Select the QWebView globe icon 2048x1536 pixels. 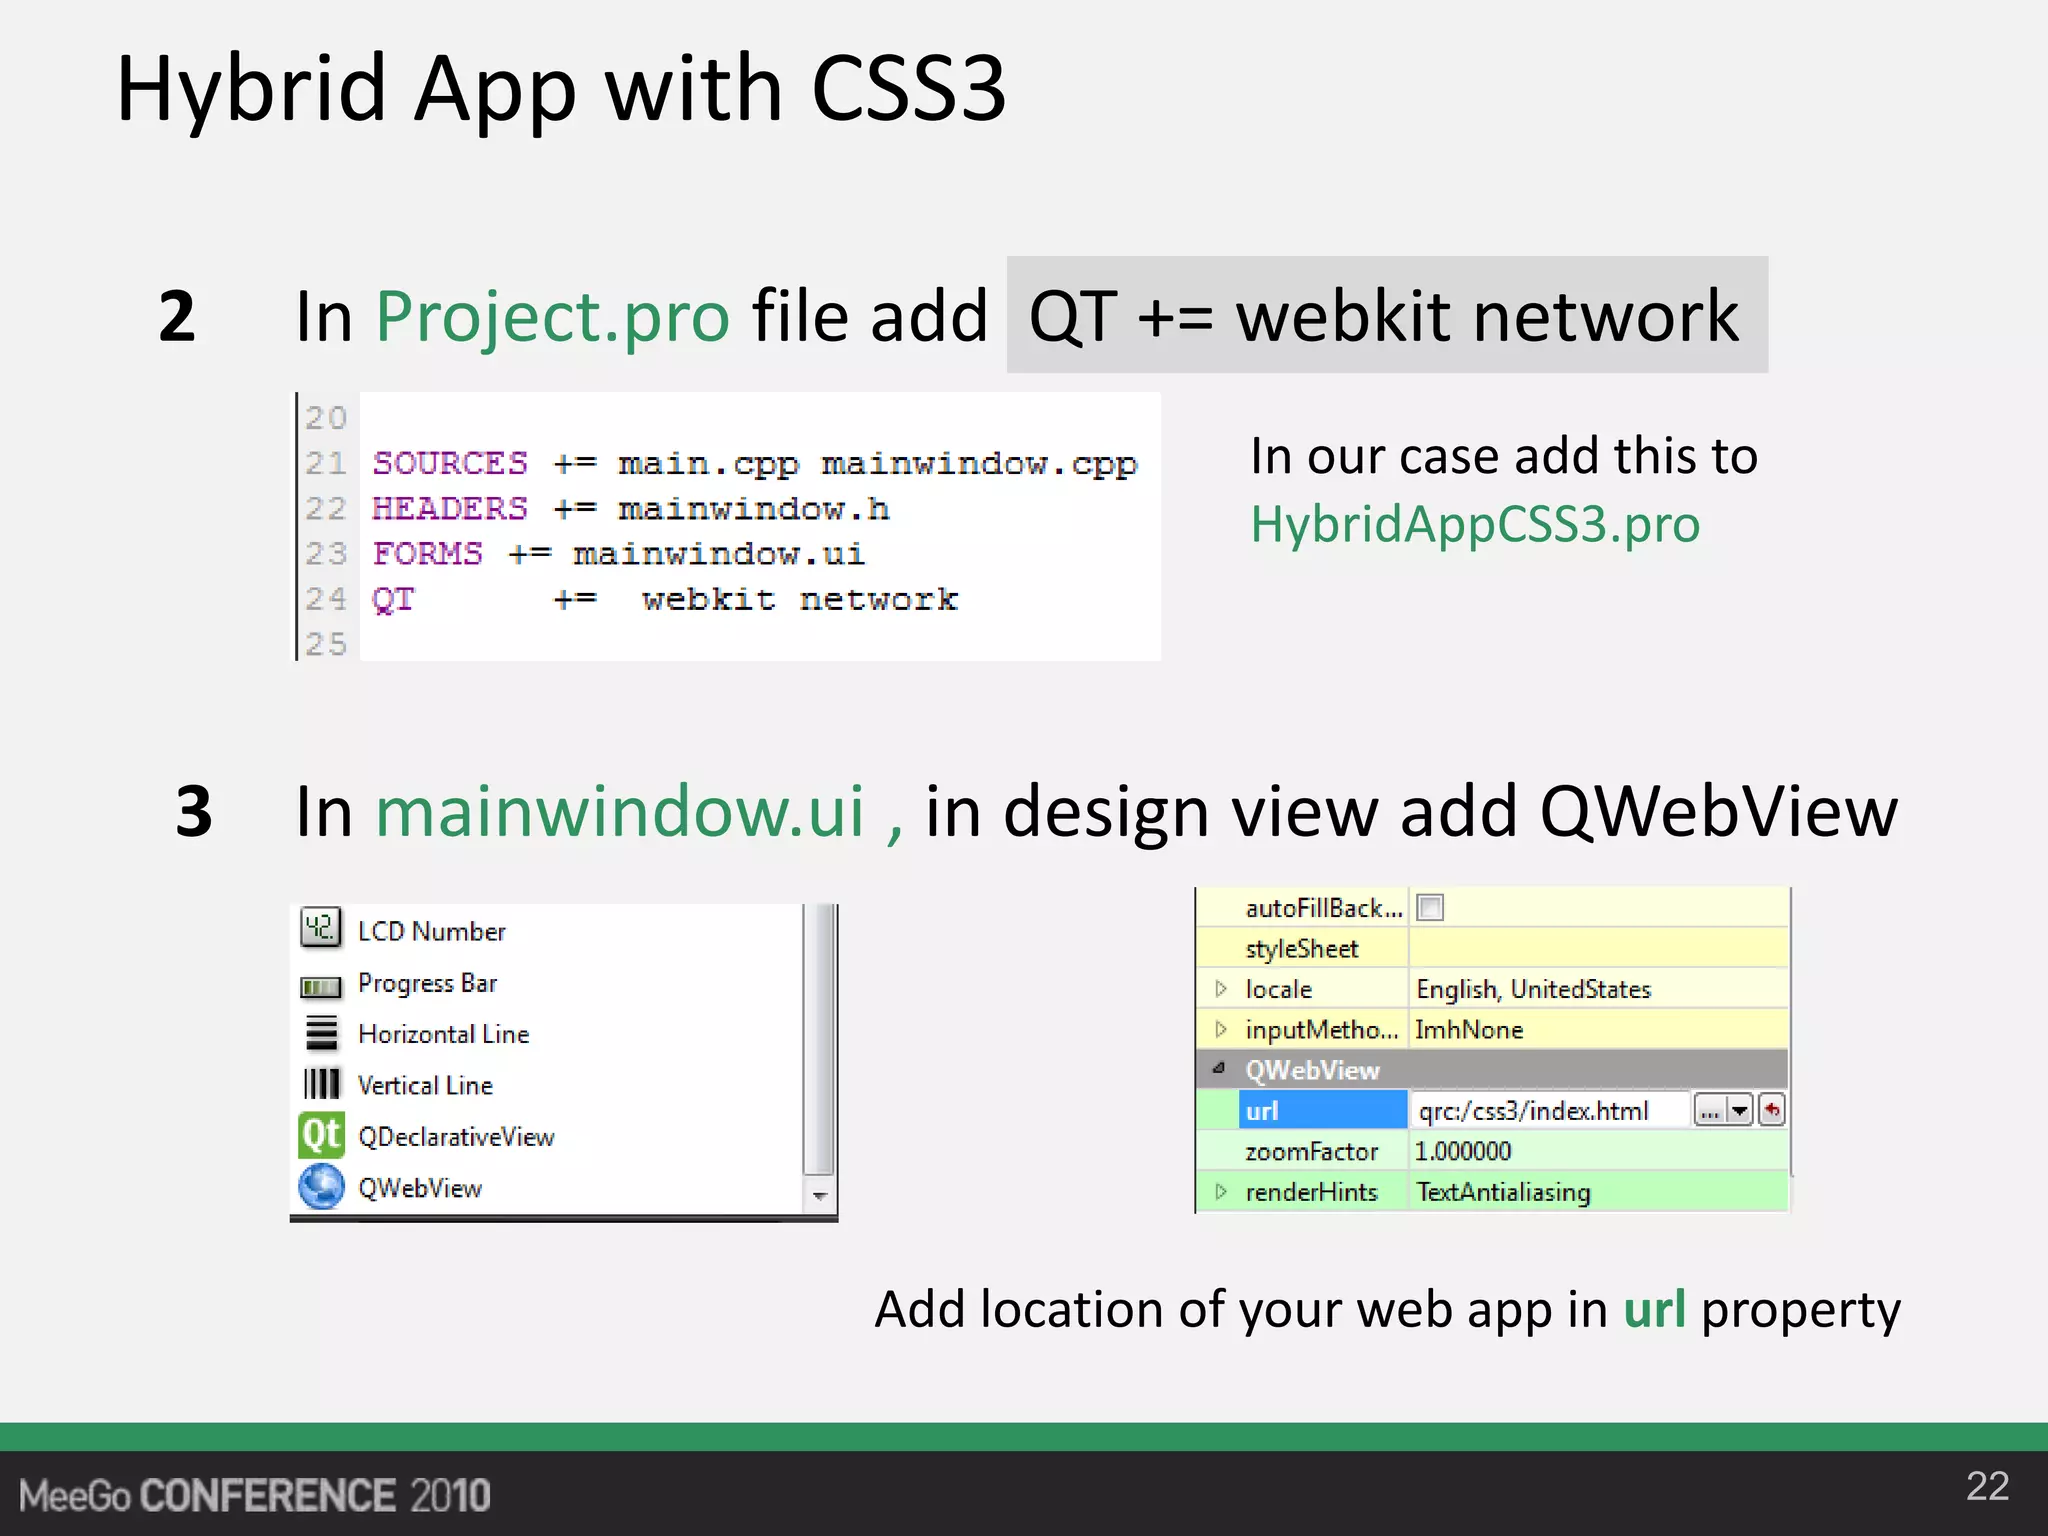coord(321,1187)
